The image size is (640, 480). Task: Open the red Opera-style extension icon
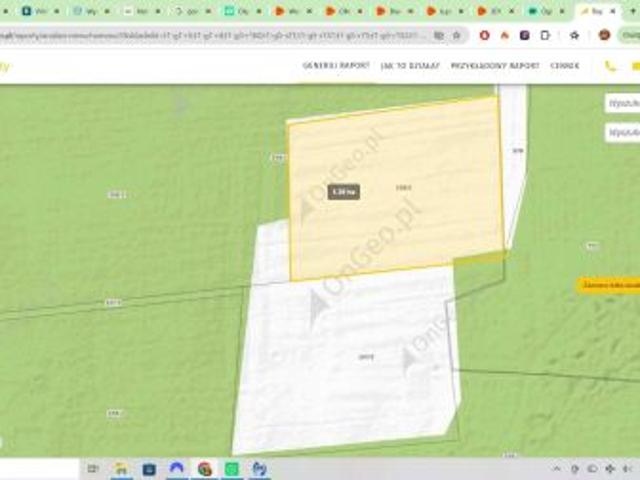[x=484, y=36]
